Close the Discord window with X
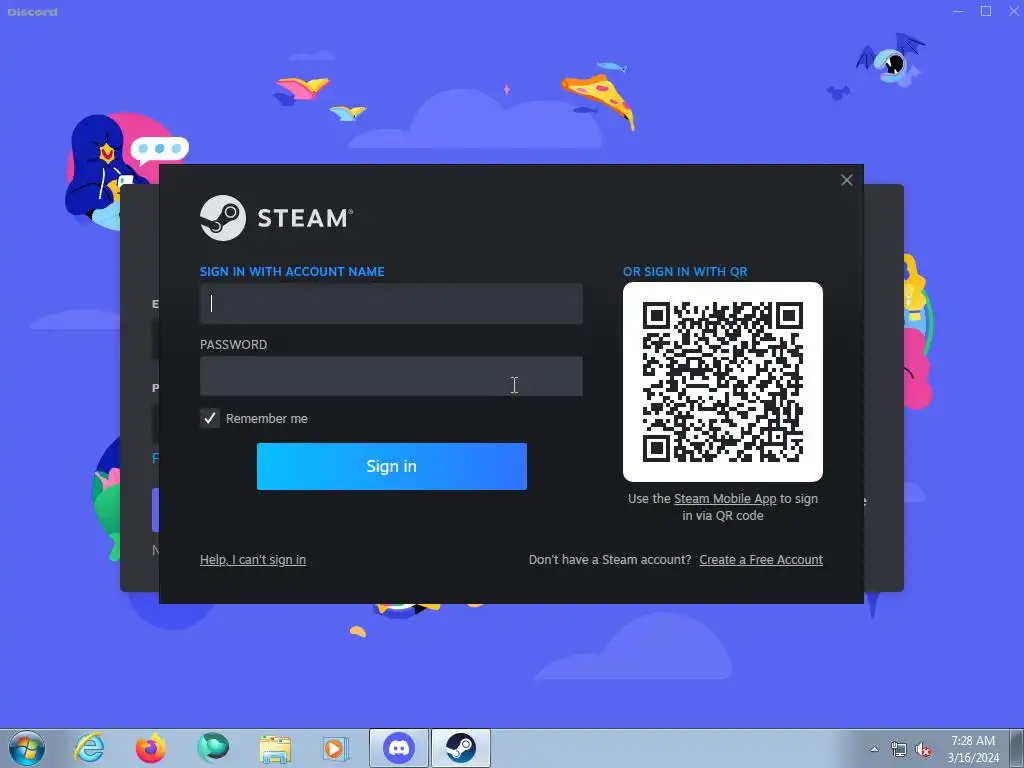 [1014, 11]
